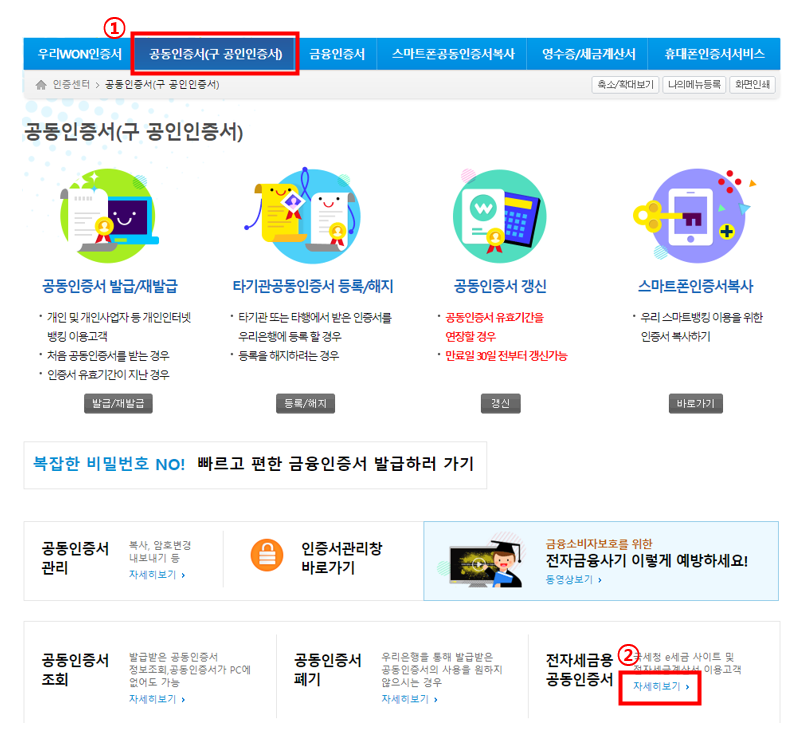Image resolution: width=805 pixels, height=752 pixels.
Task: Click the 공동인증서 관리 title
Action: tap(75, 558)
